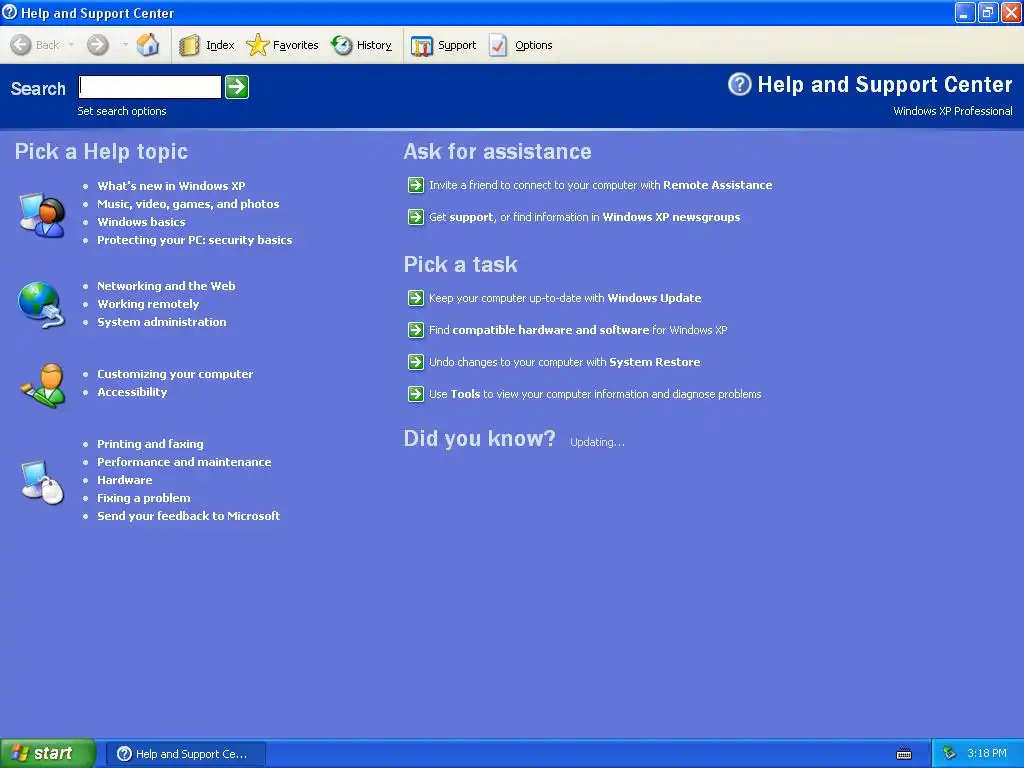Click the Forward arrow icon
Screen dimensions: 1024x768
pyautogui.click(x=98, y=45)
